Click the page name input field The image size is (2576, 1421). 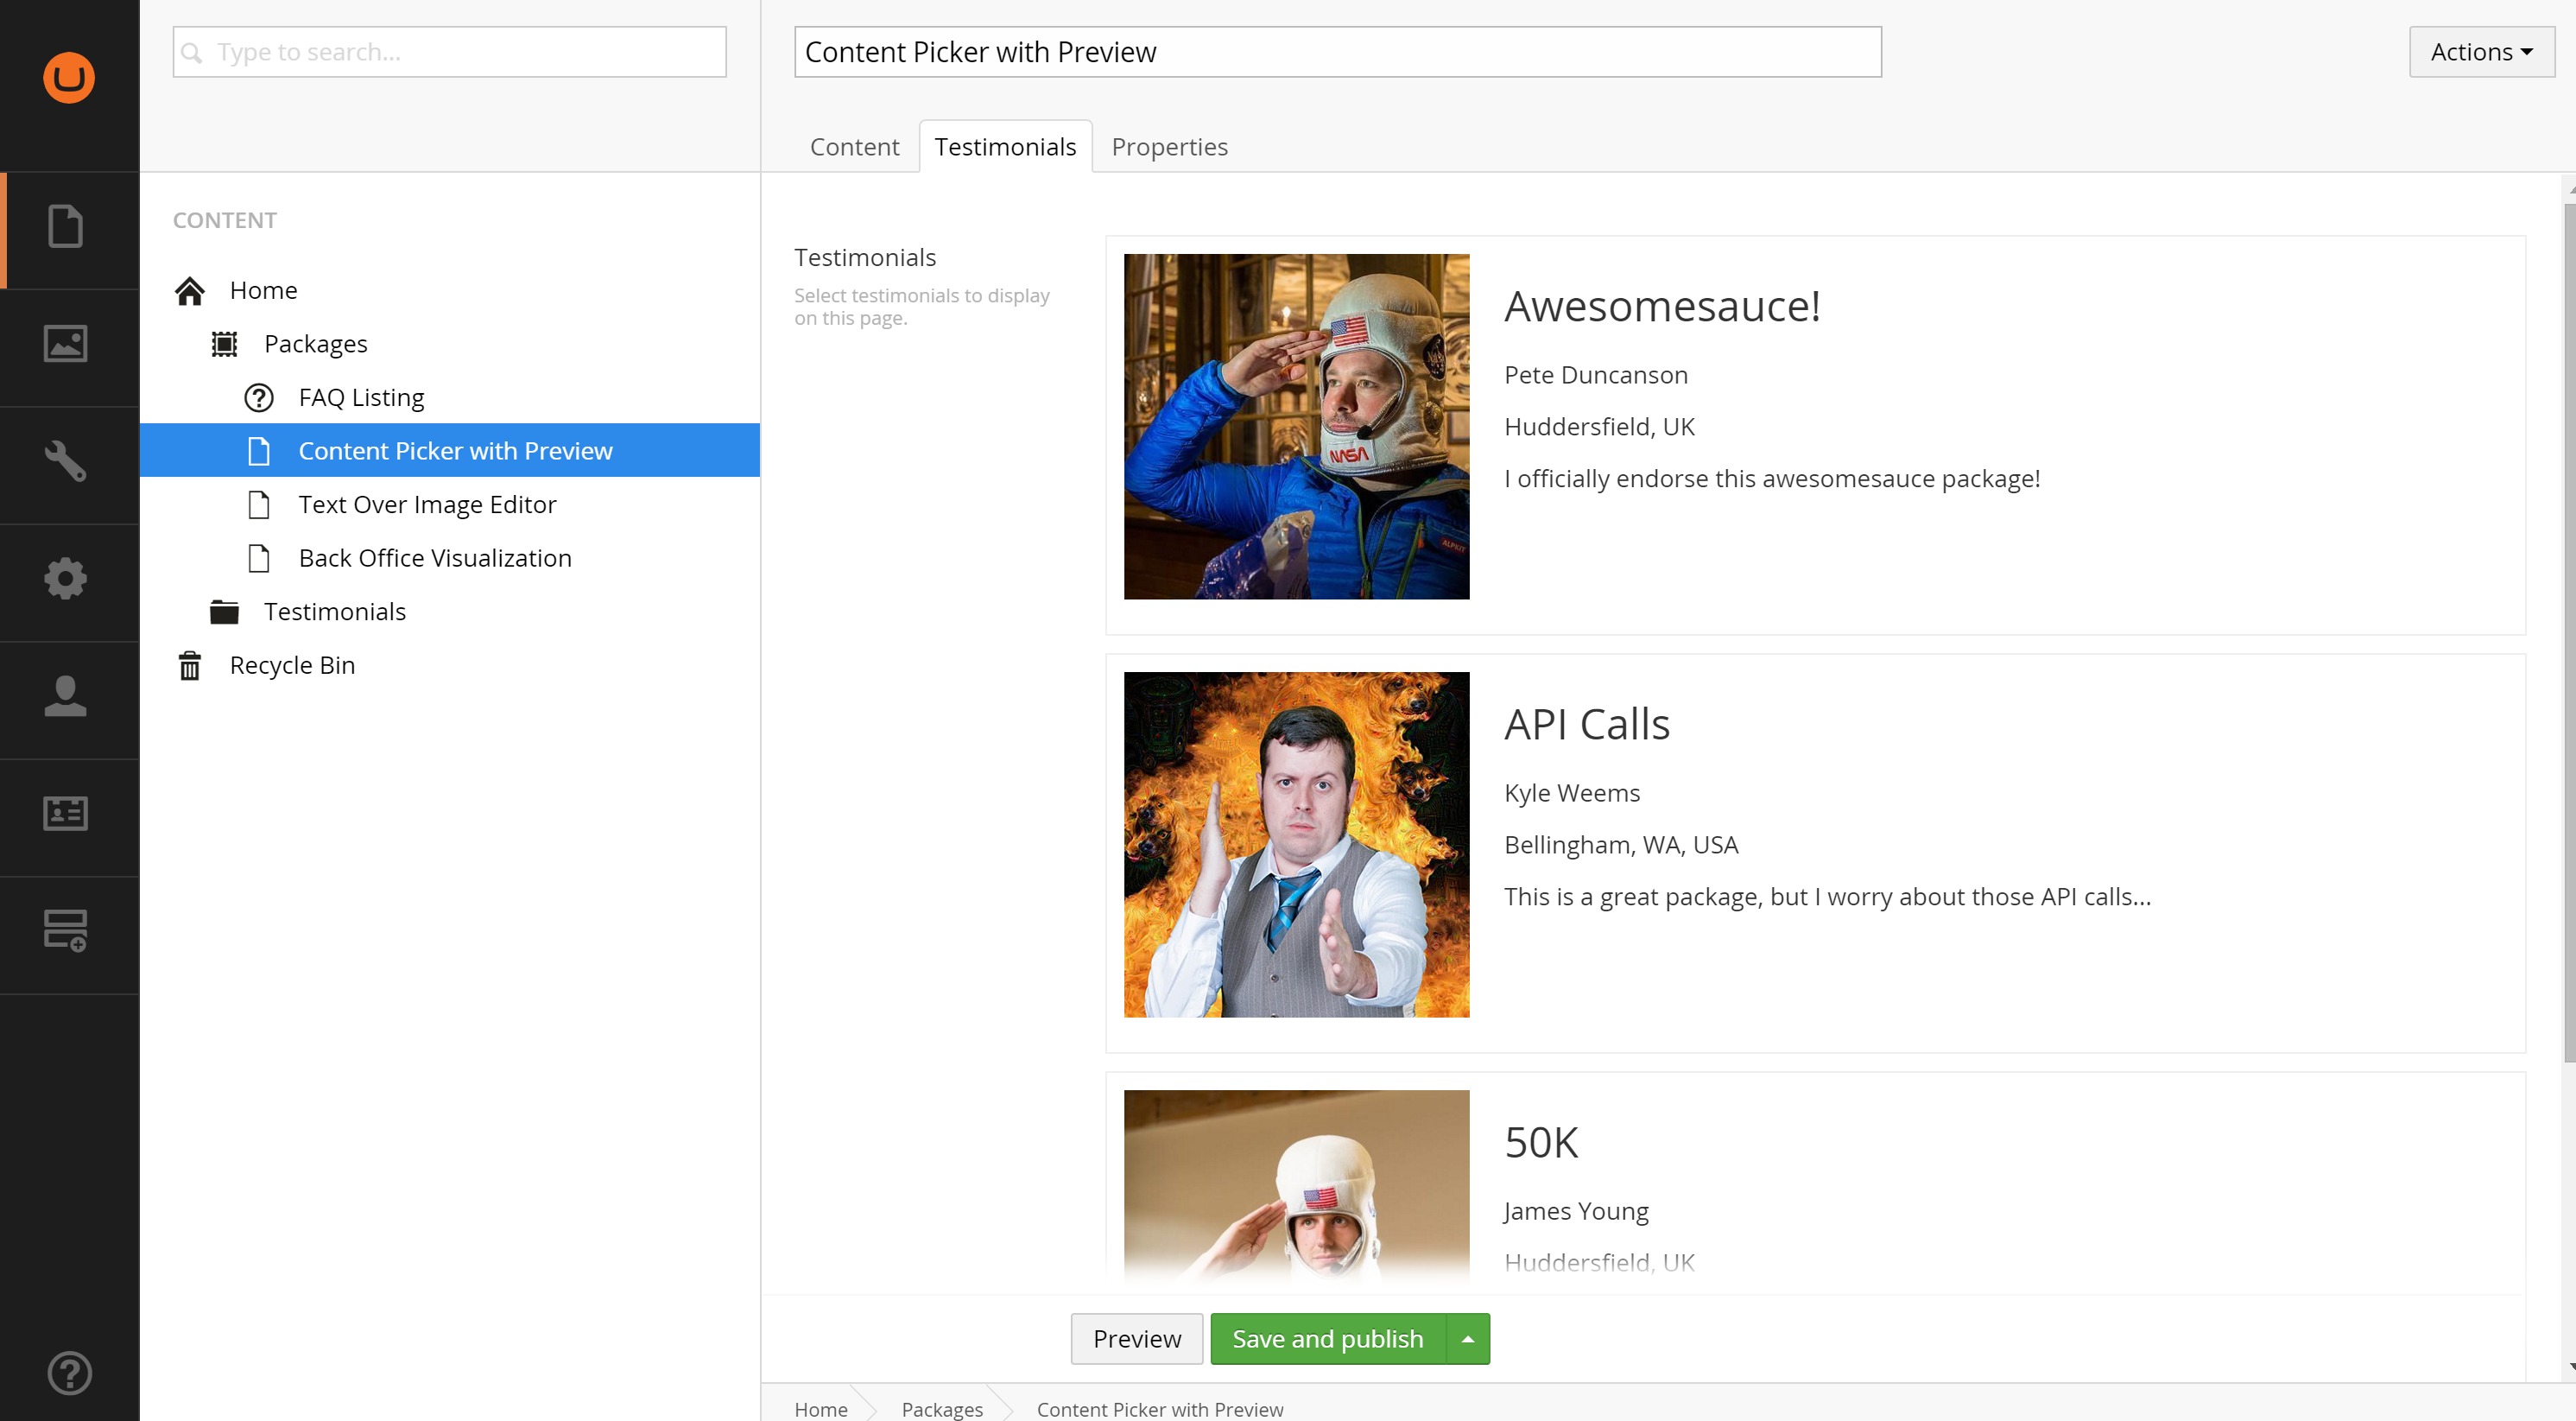[x=1338, y=52]
